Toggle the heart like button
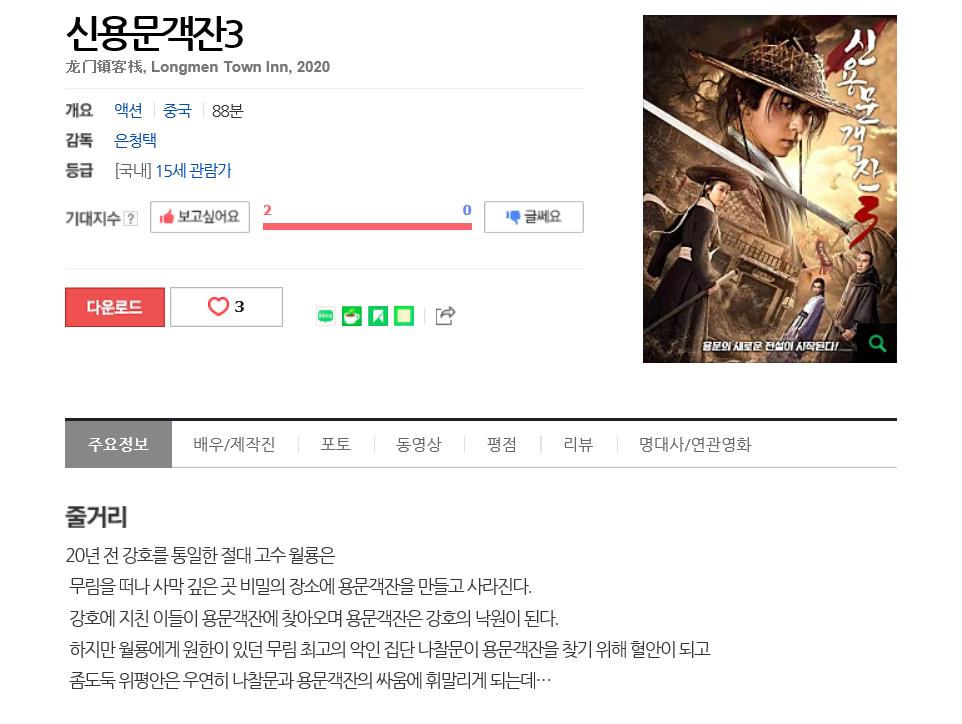 (226, 307)
